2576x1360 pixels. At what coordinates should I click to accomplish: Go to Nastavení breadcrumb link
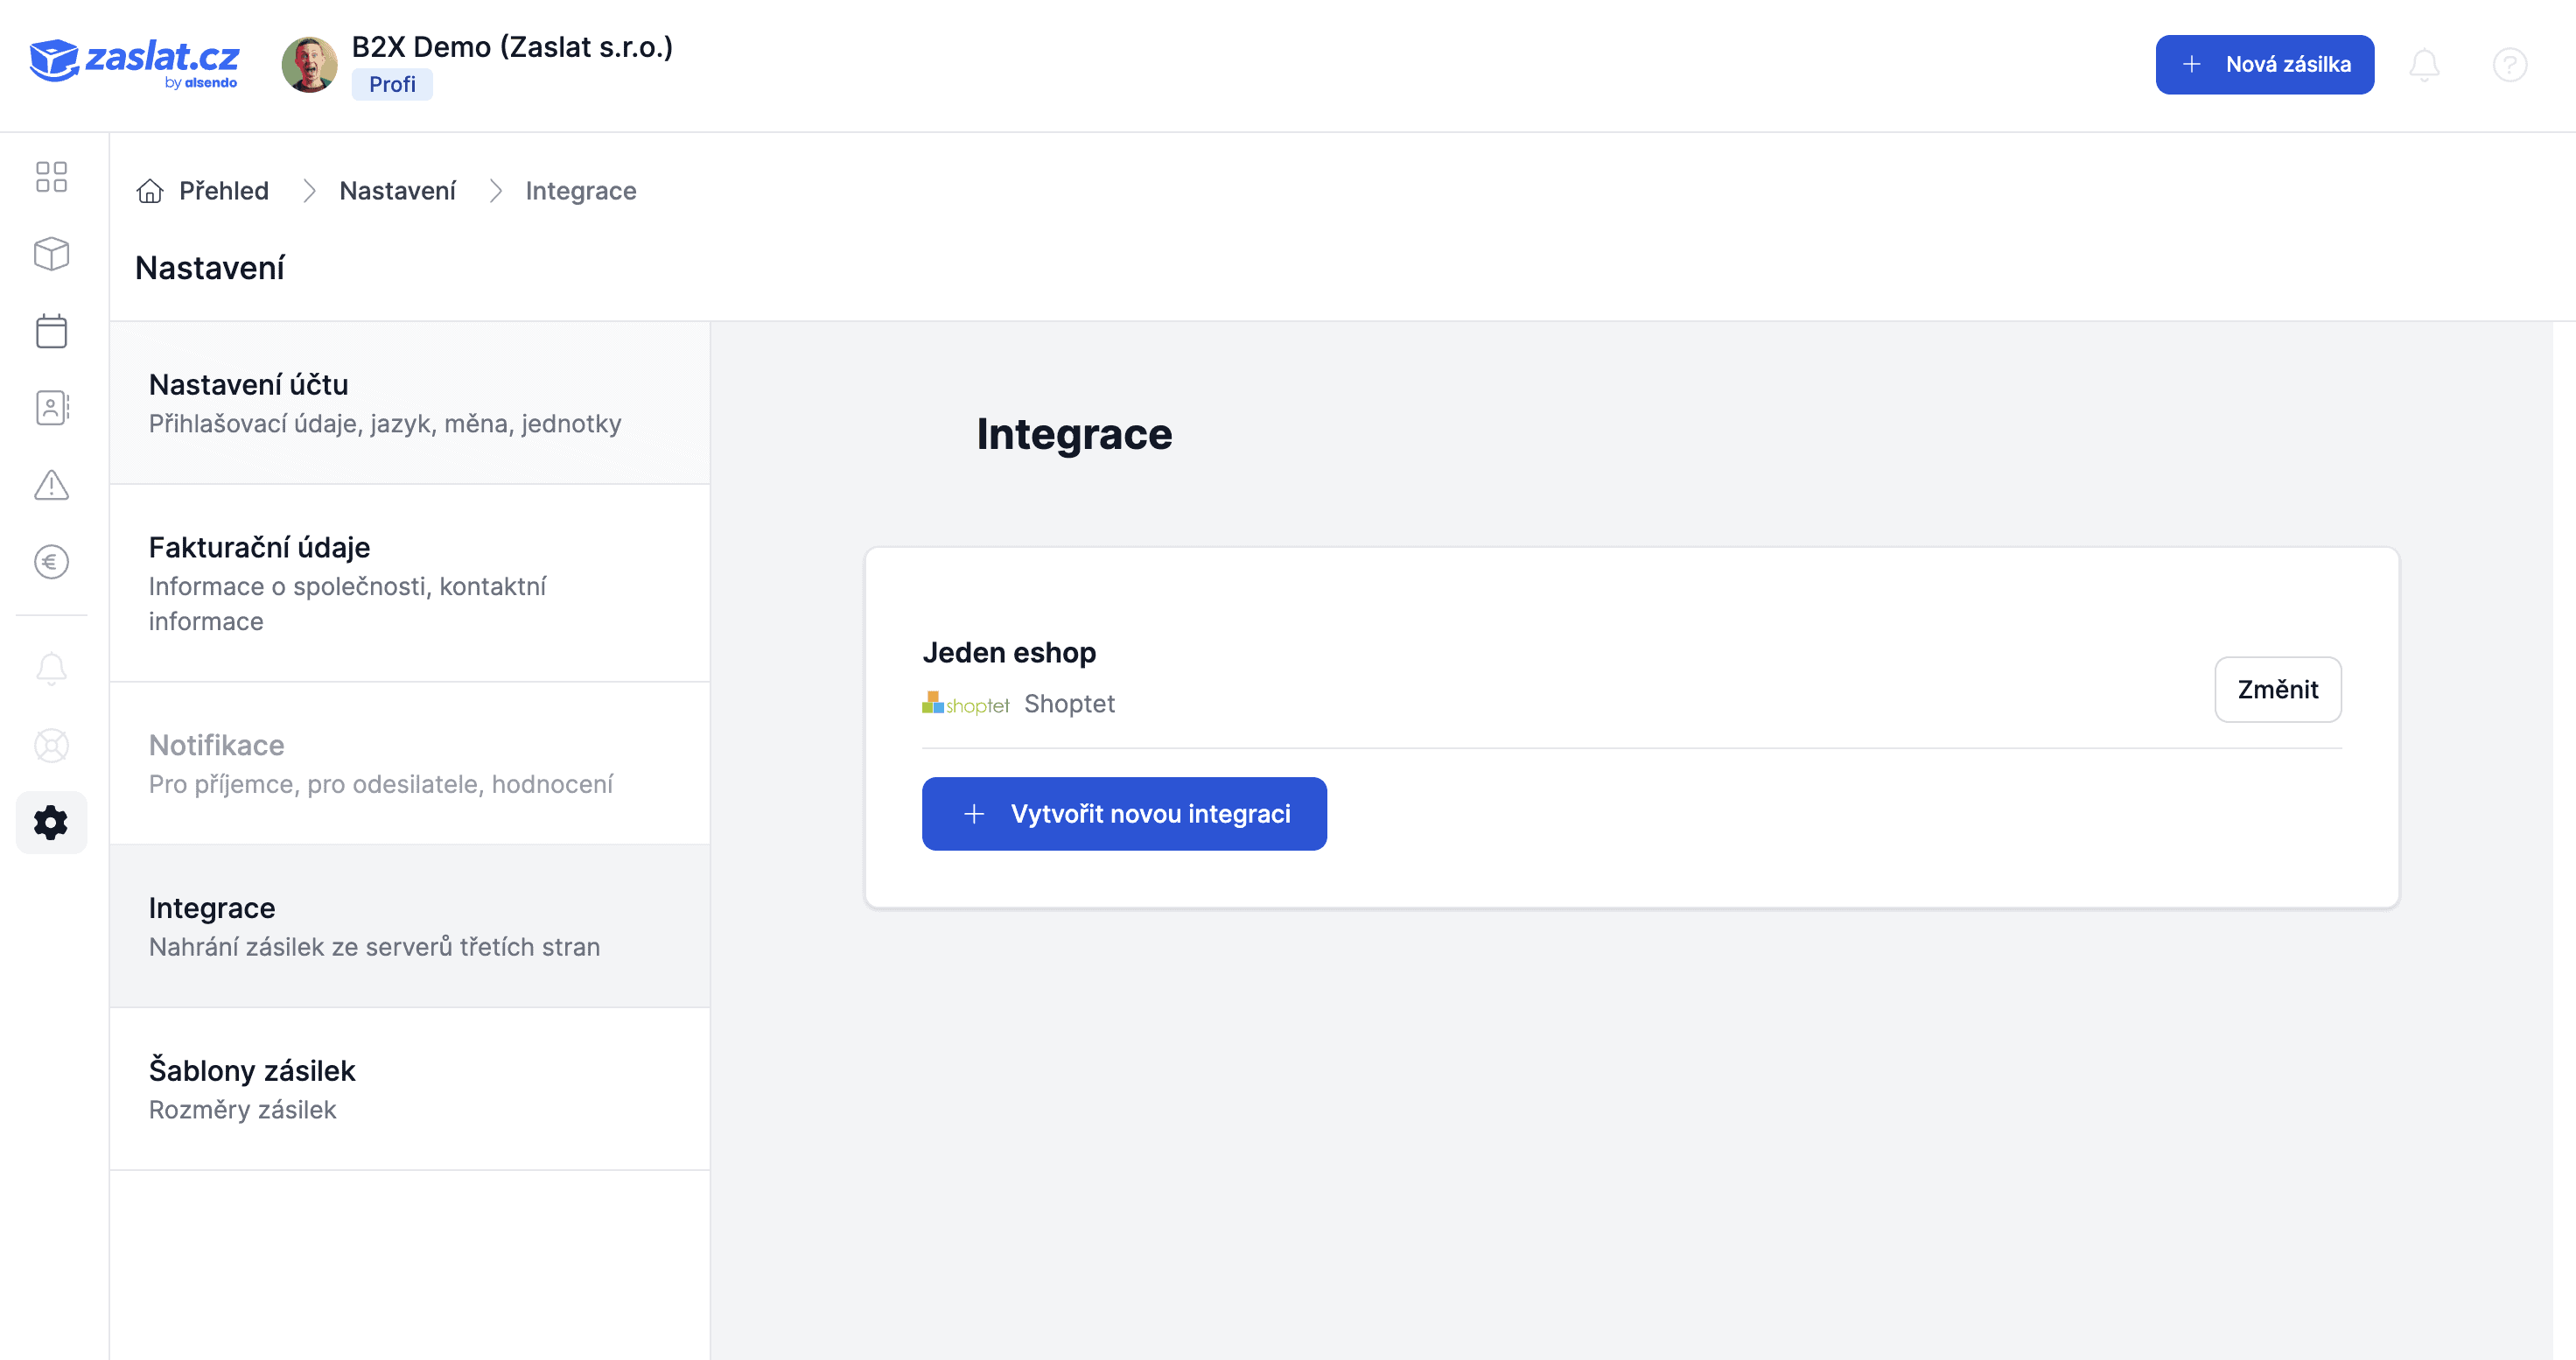click(397, 191)
